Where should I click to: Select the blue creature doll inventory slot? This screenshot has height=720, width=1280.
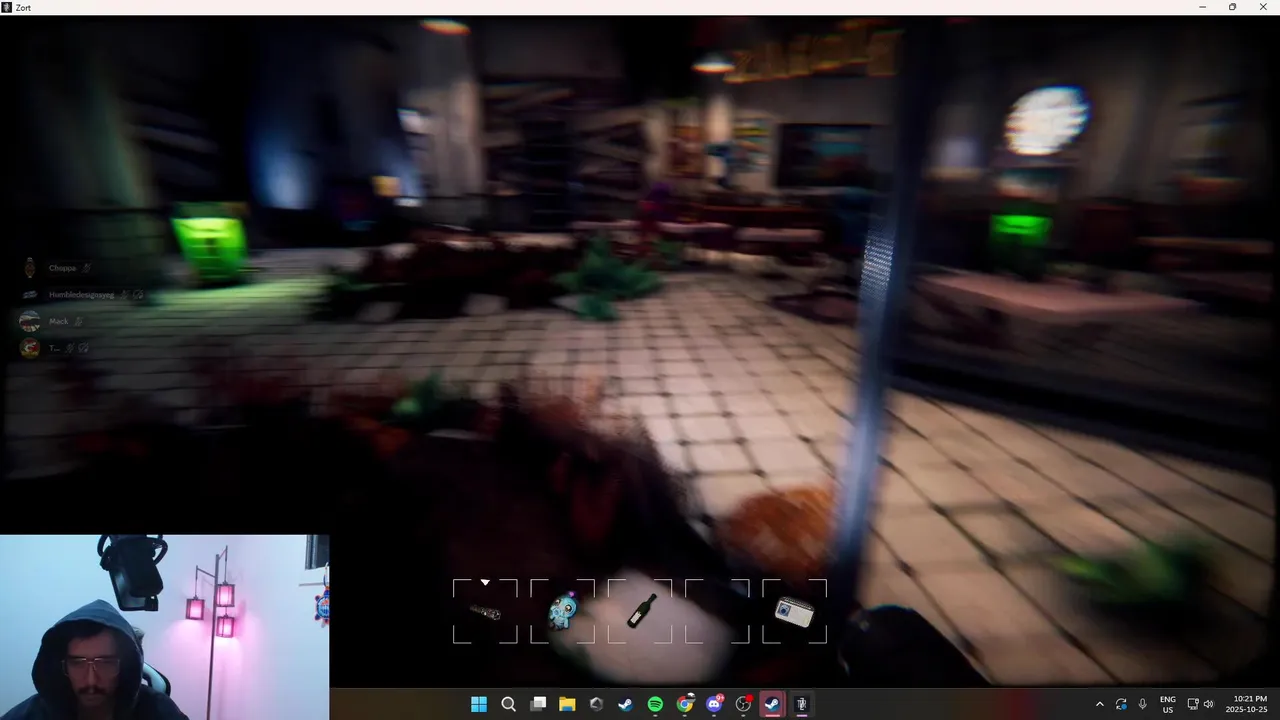point(562,612)
